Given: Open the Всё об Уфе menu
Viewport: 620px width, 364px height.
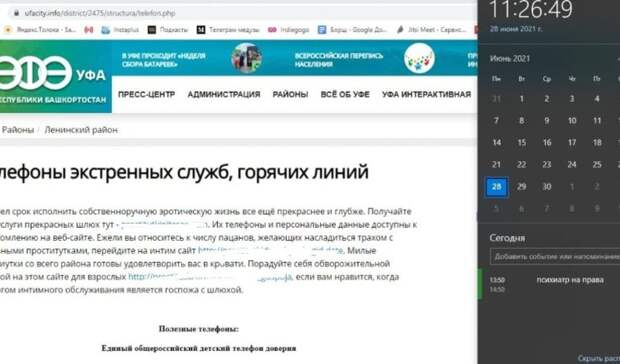Looking at the screenshot, I should click(x=345, y=94).
